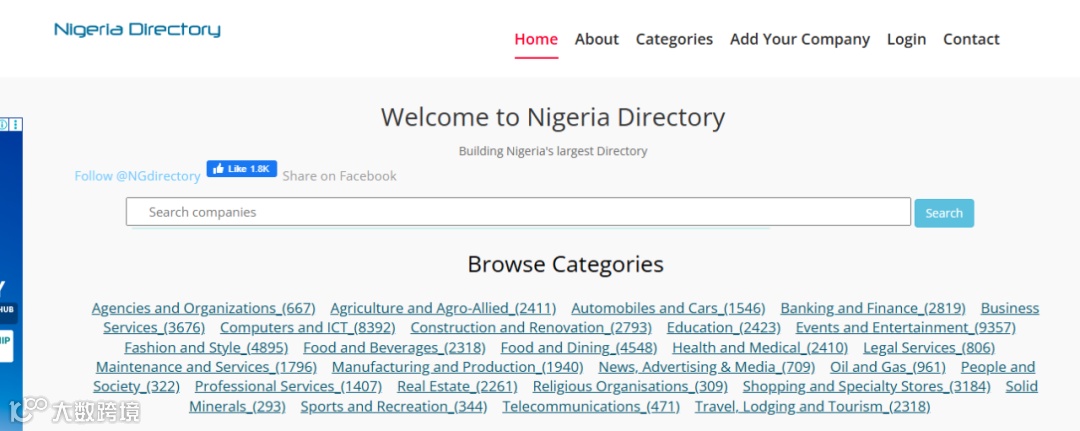Open Maintenance and Services (1796)
Viewport: 1080px width, 431px height.
[x=206, y=367]
